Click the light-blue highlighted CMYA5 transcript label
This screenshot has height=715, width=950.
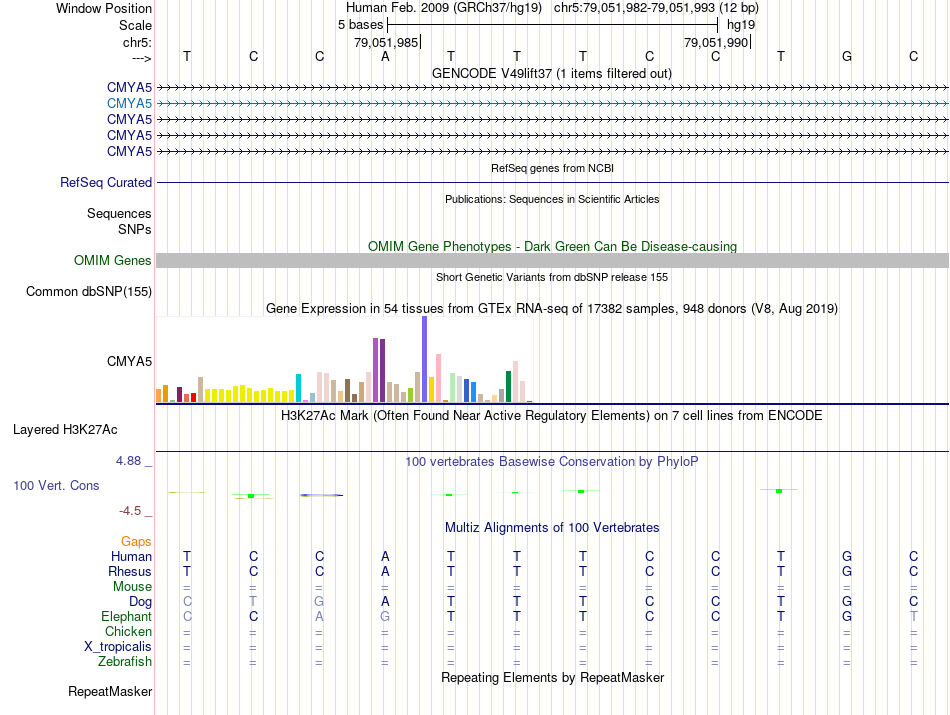[x=129, y=104]
